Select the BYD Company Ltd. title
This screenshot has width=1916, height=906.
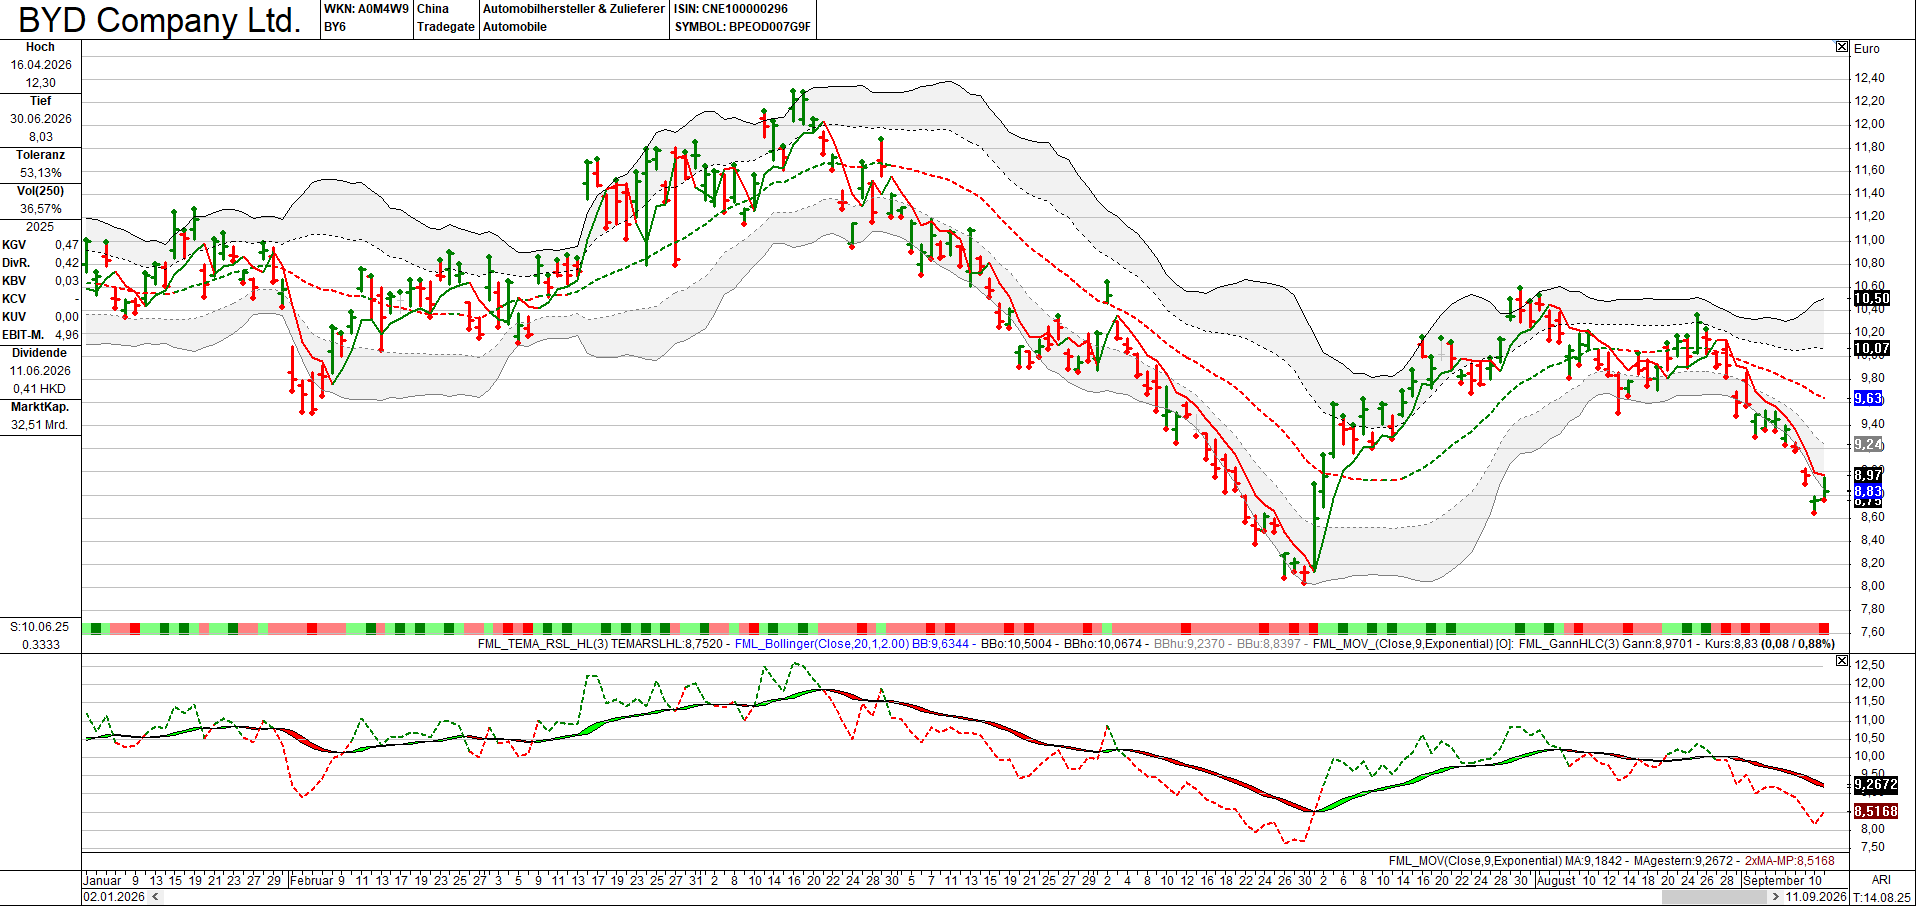click(x=160, y=20)
